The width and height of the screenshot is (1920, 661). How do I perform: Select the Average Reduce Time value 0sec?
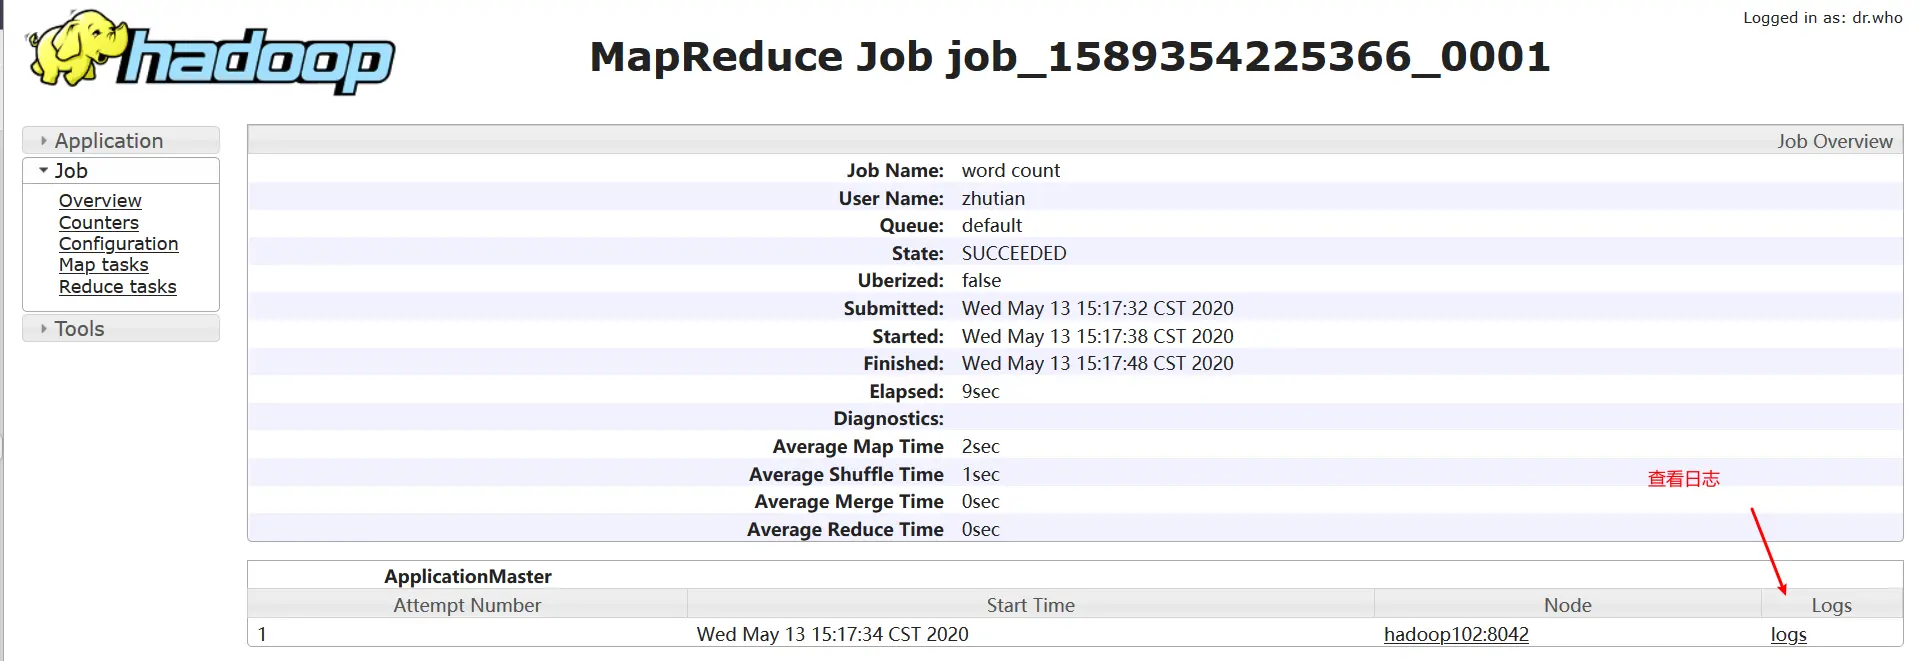981,529
